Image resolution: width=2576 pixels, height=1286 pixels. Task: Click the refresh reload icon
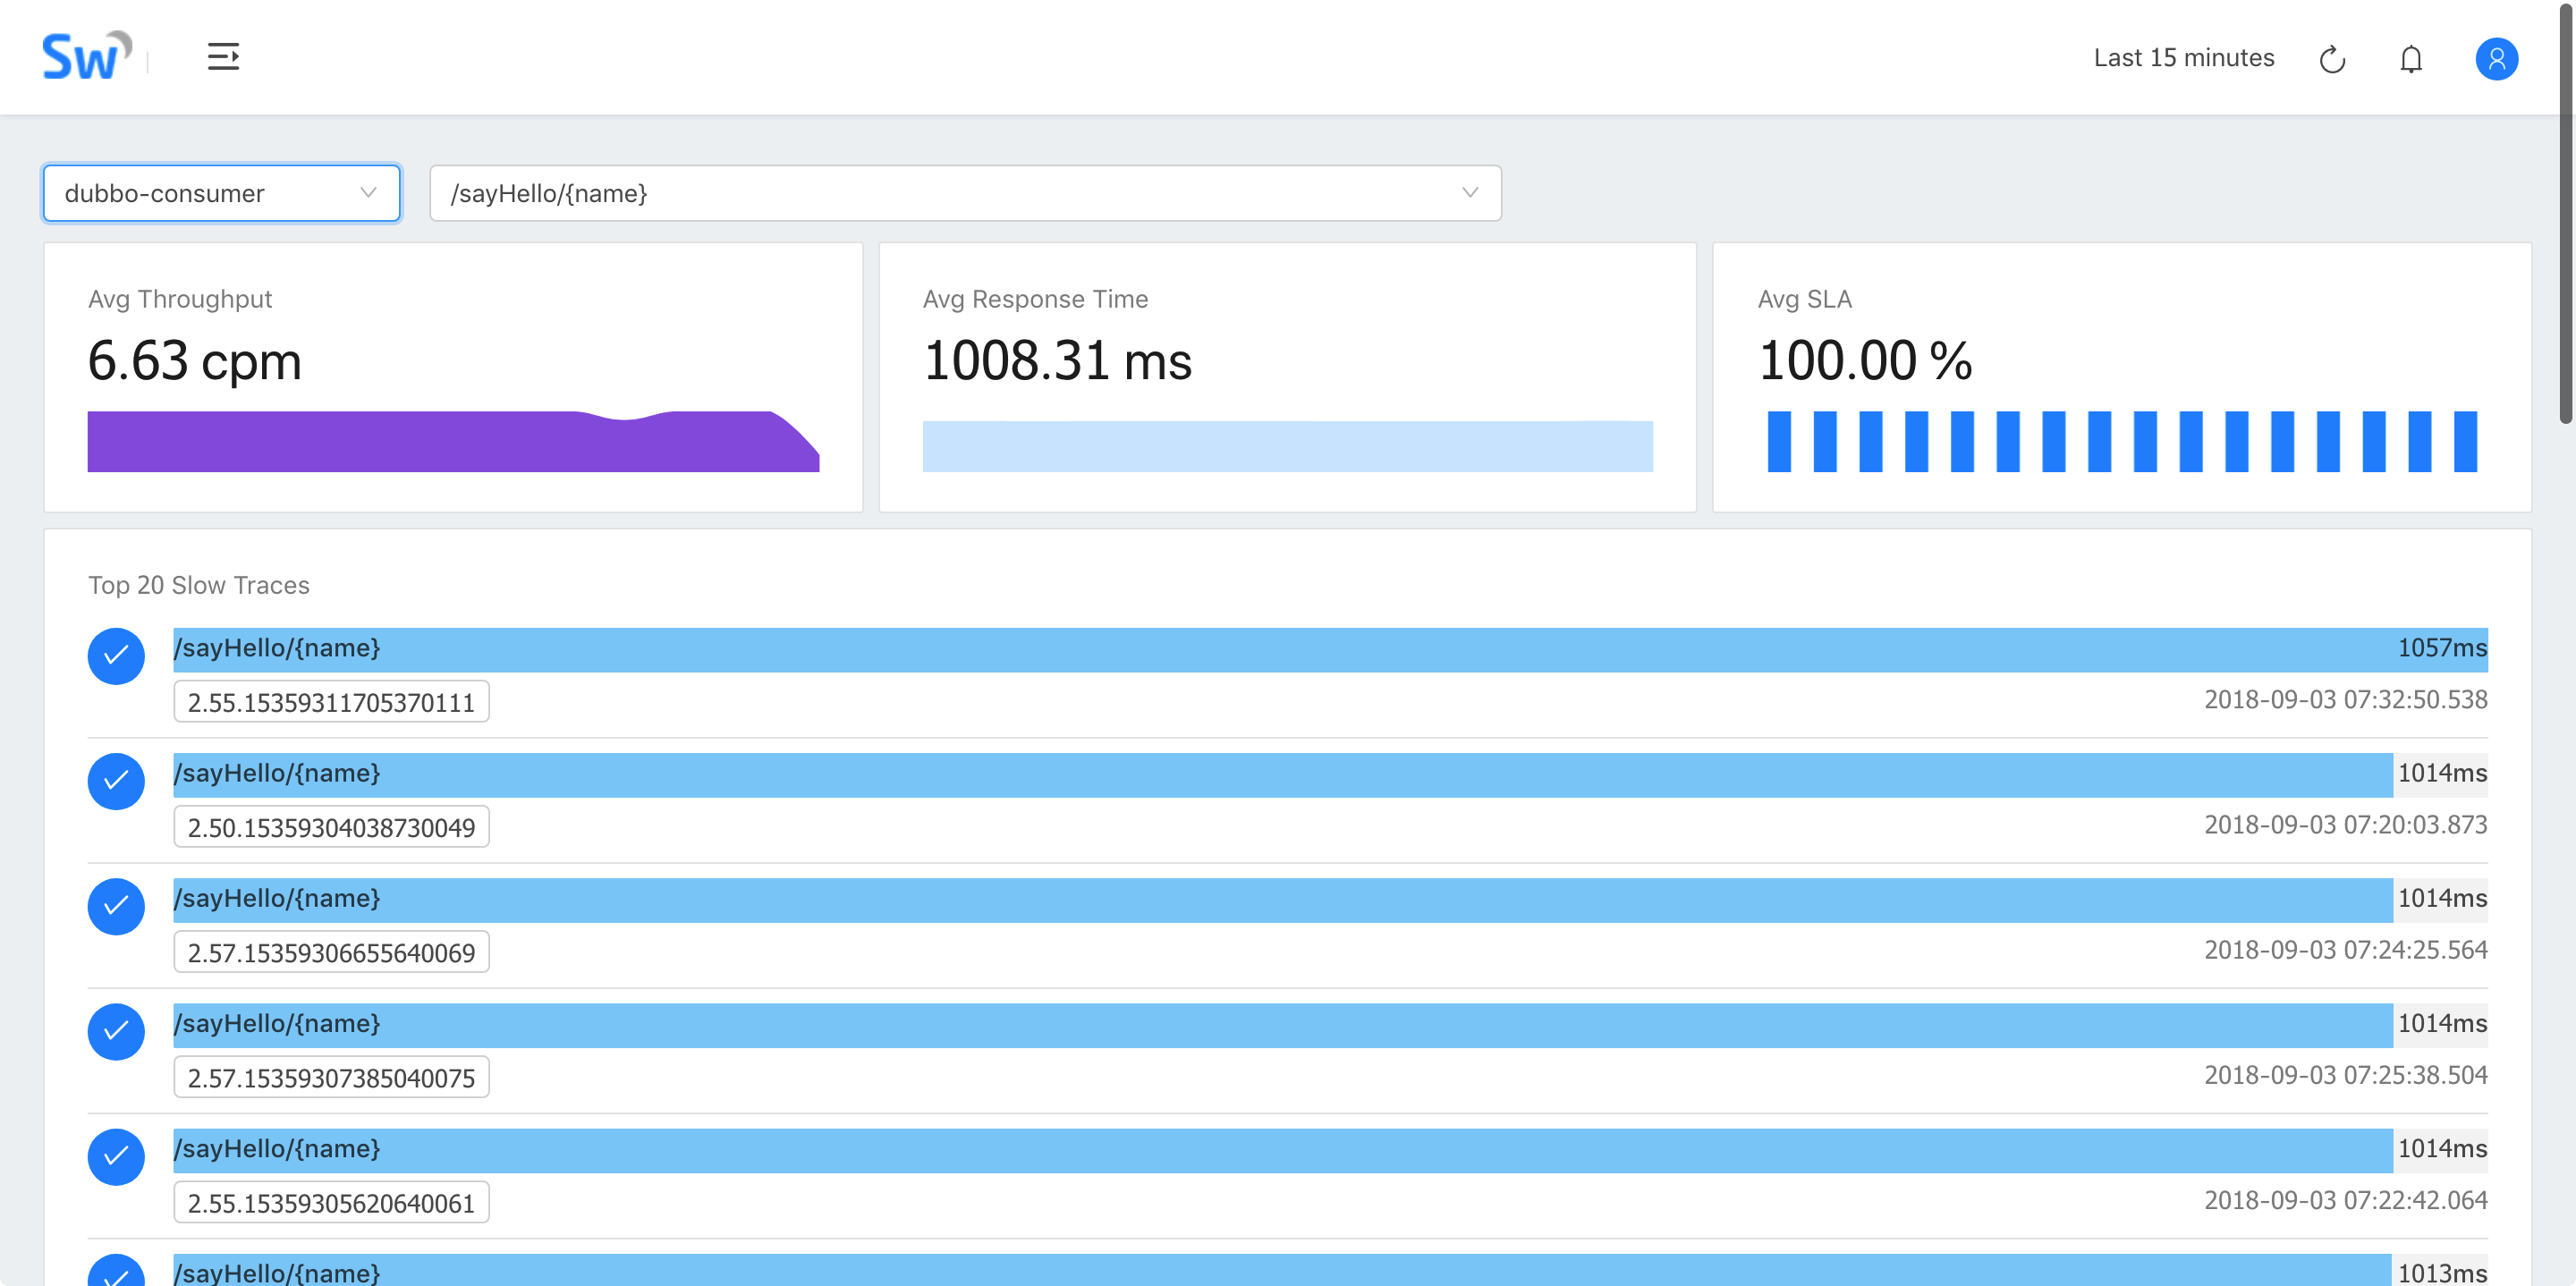[x=2332, y=59]
